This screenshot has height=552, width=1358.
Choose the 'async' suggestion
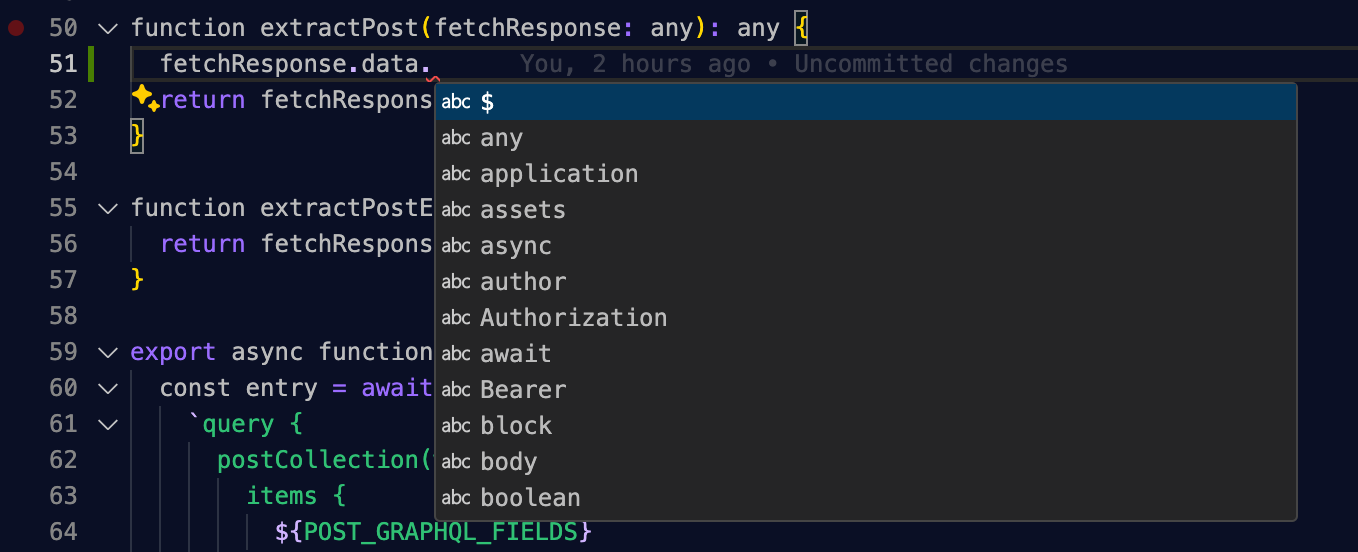pyautogui.click(x=866, y=246)
